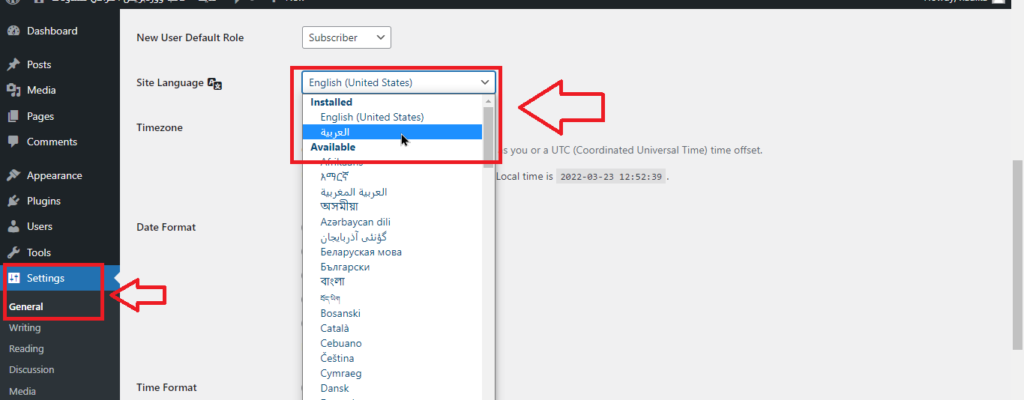The height and width of the screenshot is (400, 1024).
Task: Click the Tools wrench icon
Action: pos(13,253)
